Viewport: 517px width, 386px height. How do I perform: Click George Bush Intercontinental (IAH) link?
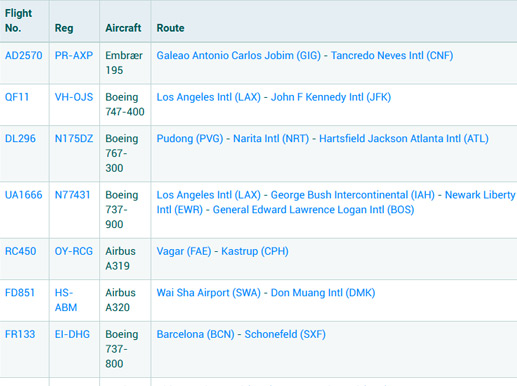(353, 195)
